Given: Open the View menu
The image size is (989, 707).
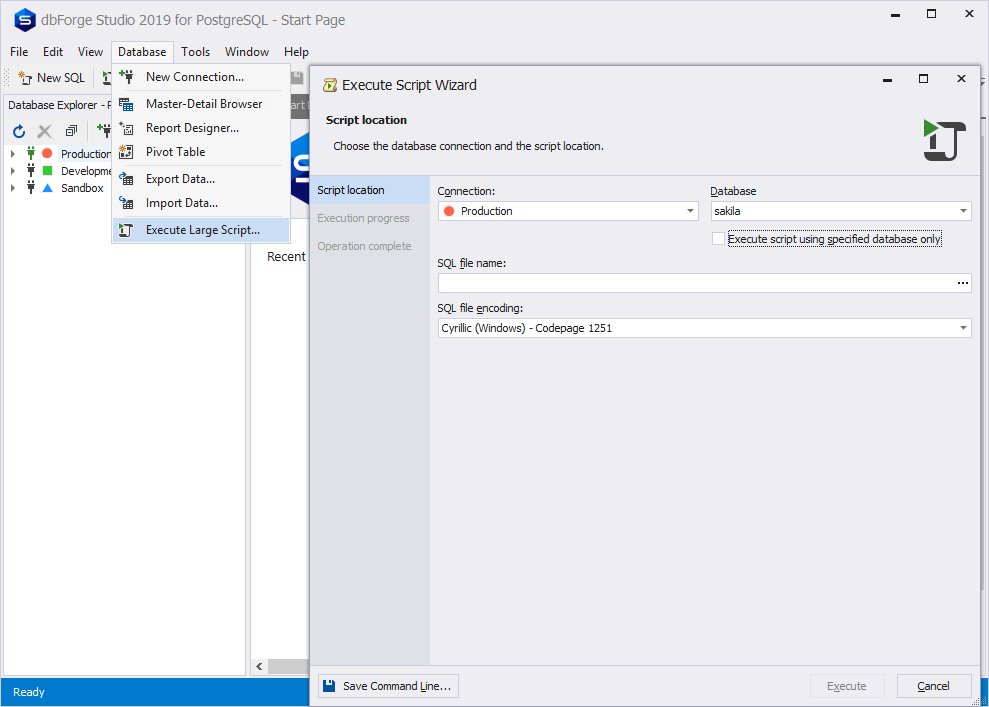Looking at the screenshot, I should pos(90,52).
